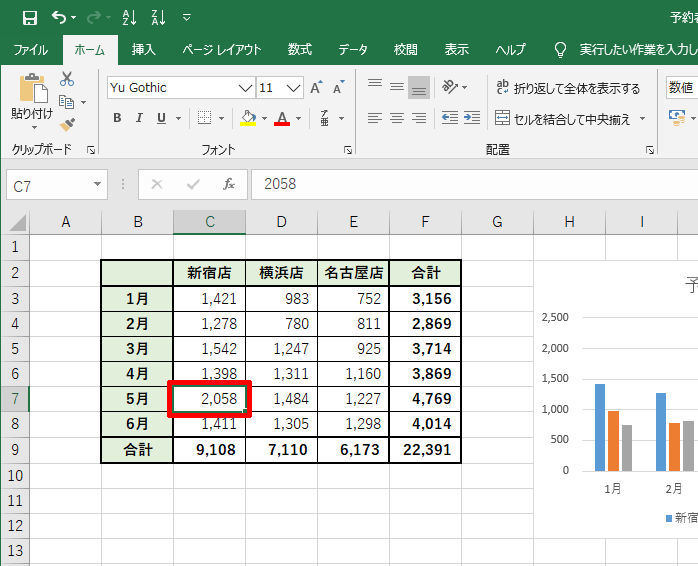Select column D header

click(281, 222)
